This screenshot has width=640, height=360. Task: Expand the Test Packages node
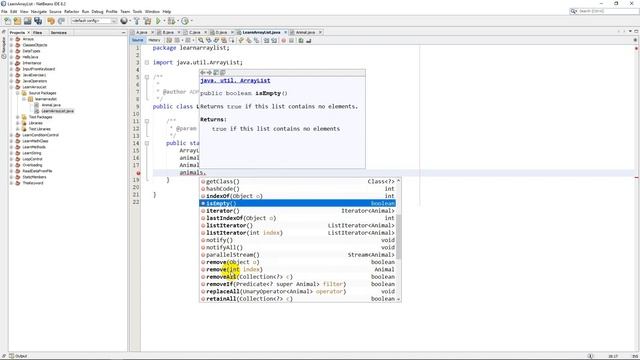pyautogui.click(x=18, y=117)
